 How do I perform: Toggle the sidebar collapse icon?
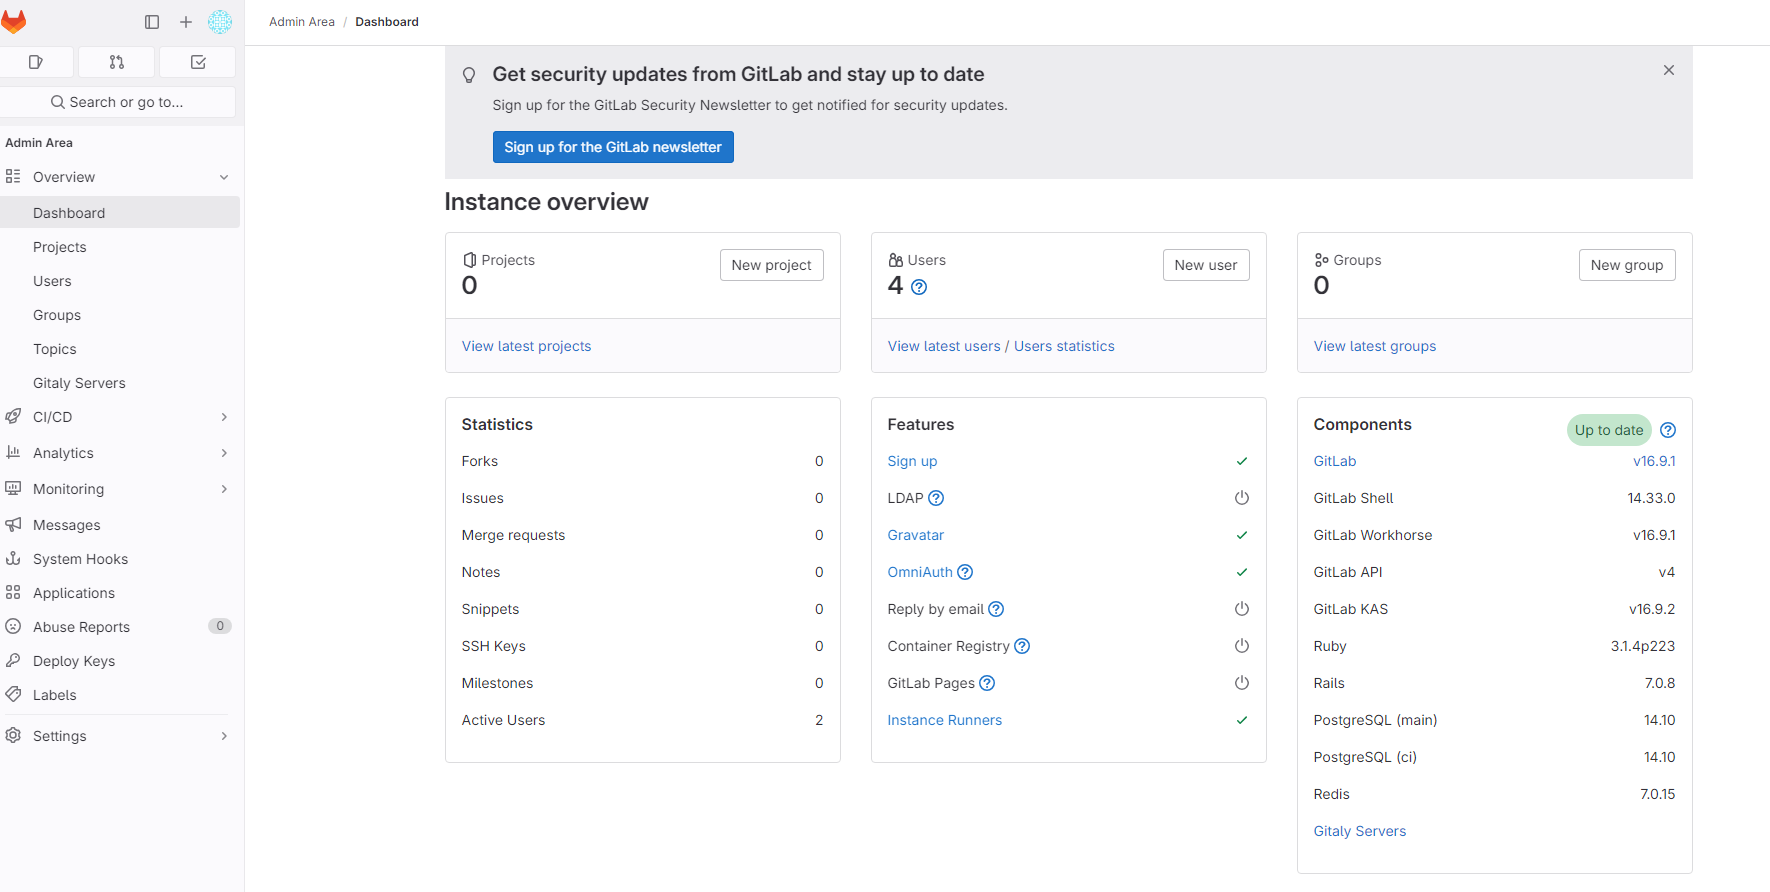[152, 22]
